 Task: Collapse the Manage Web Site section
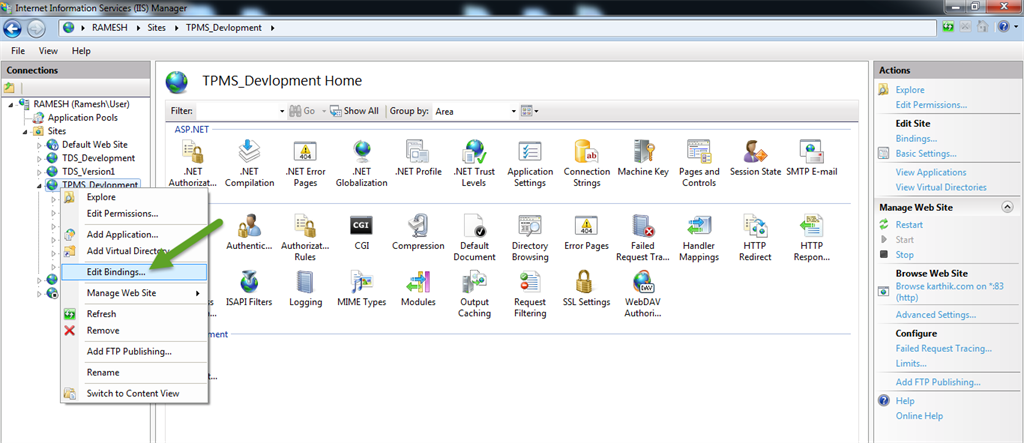pyautogui.click(x=1008, y=207)
